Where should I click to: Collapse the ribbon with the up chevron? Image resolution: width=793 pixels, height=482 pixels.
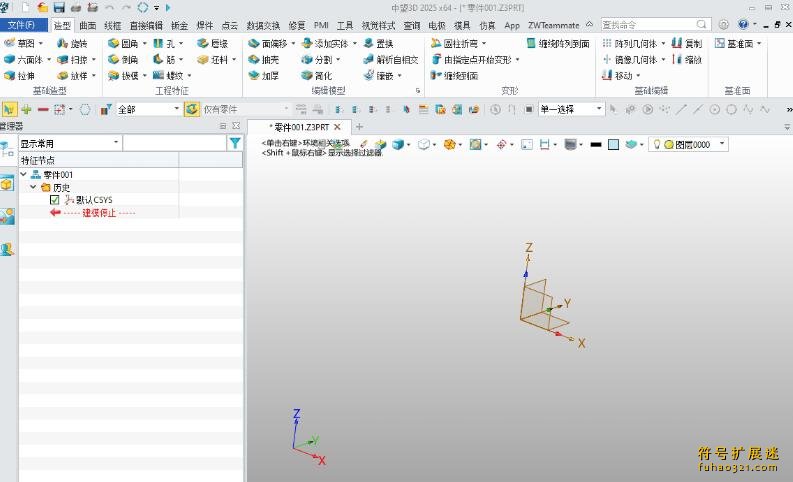tap(589, 24)
